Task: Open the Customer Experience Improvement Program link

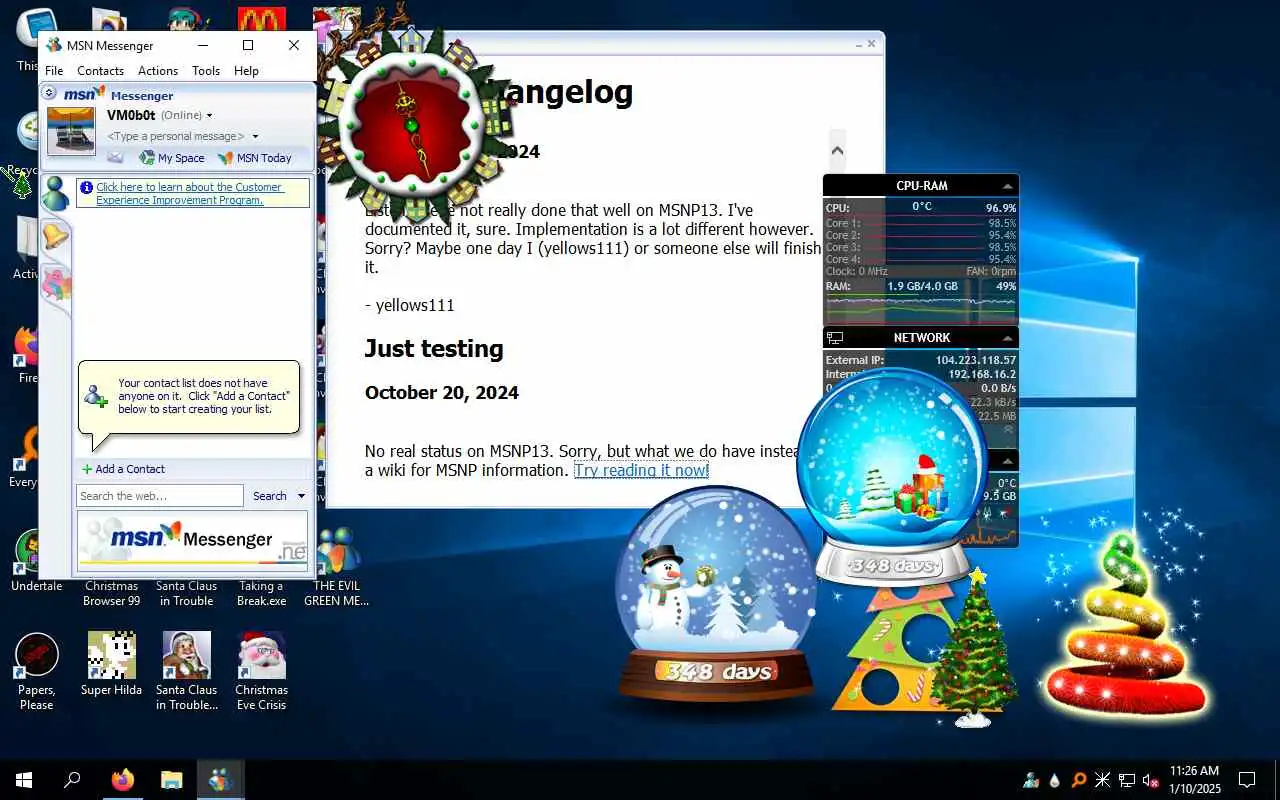Action: coord(190,193)
